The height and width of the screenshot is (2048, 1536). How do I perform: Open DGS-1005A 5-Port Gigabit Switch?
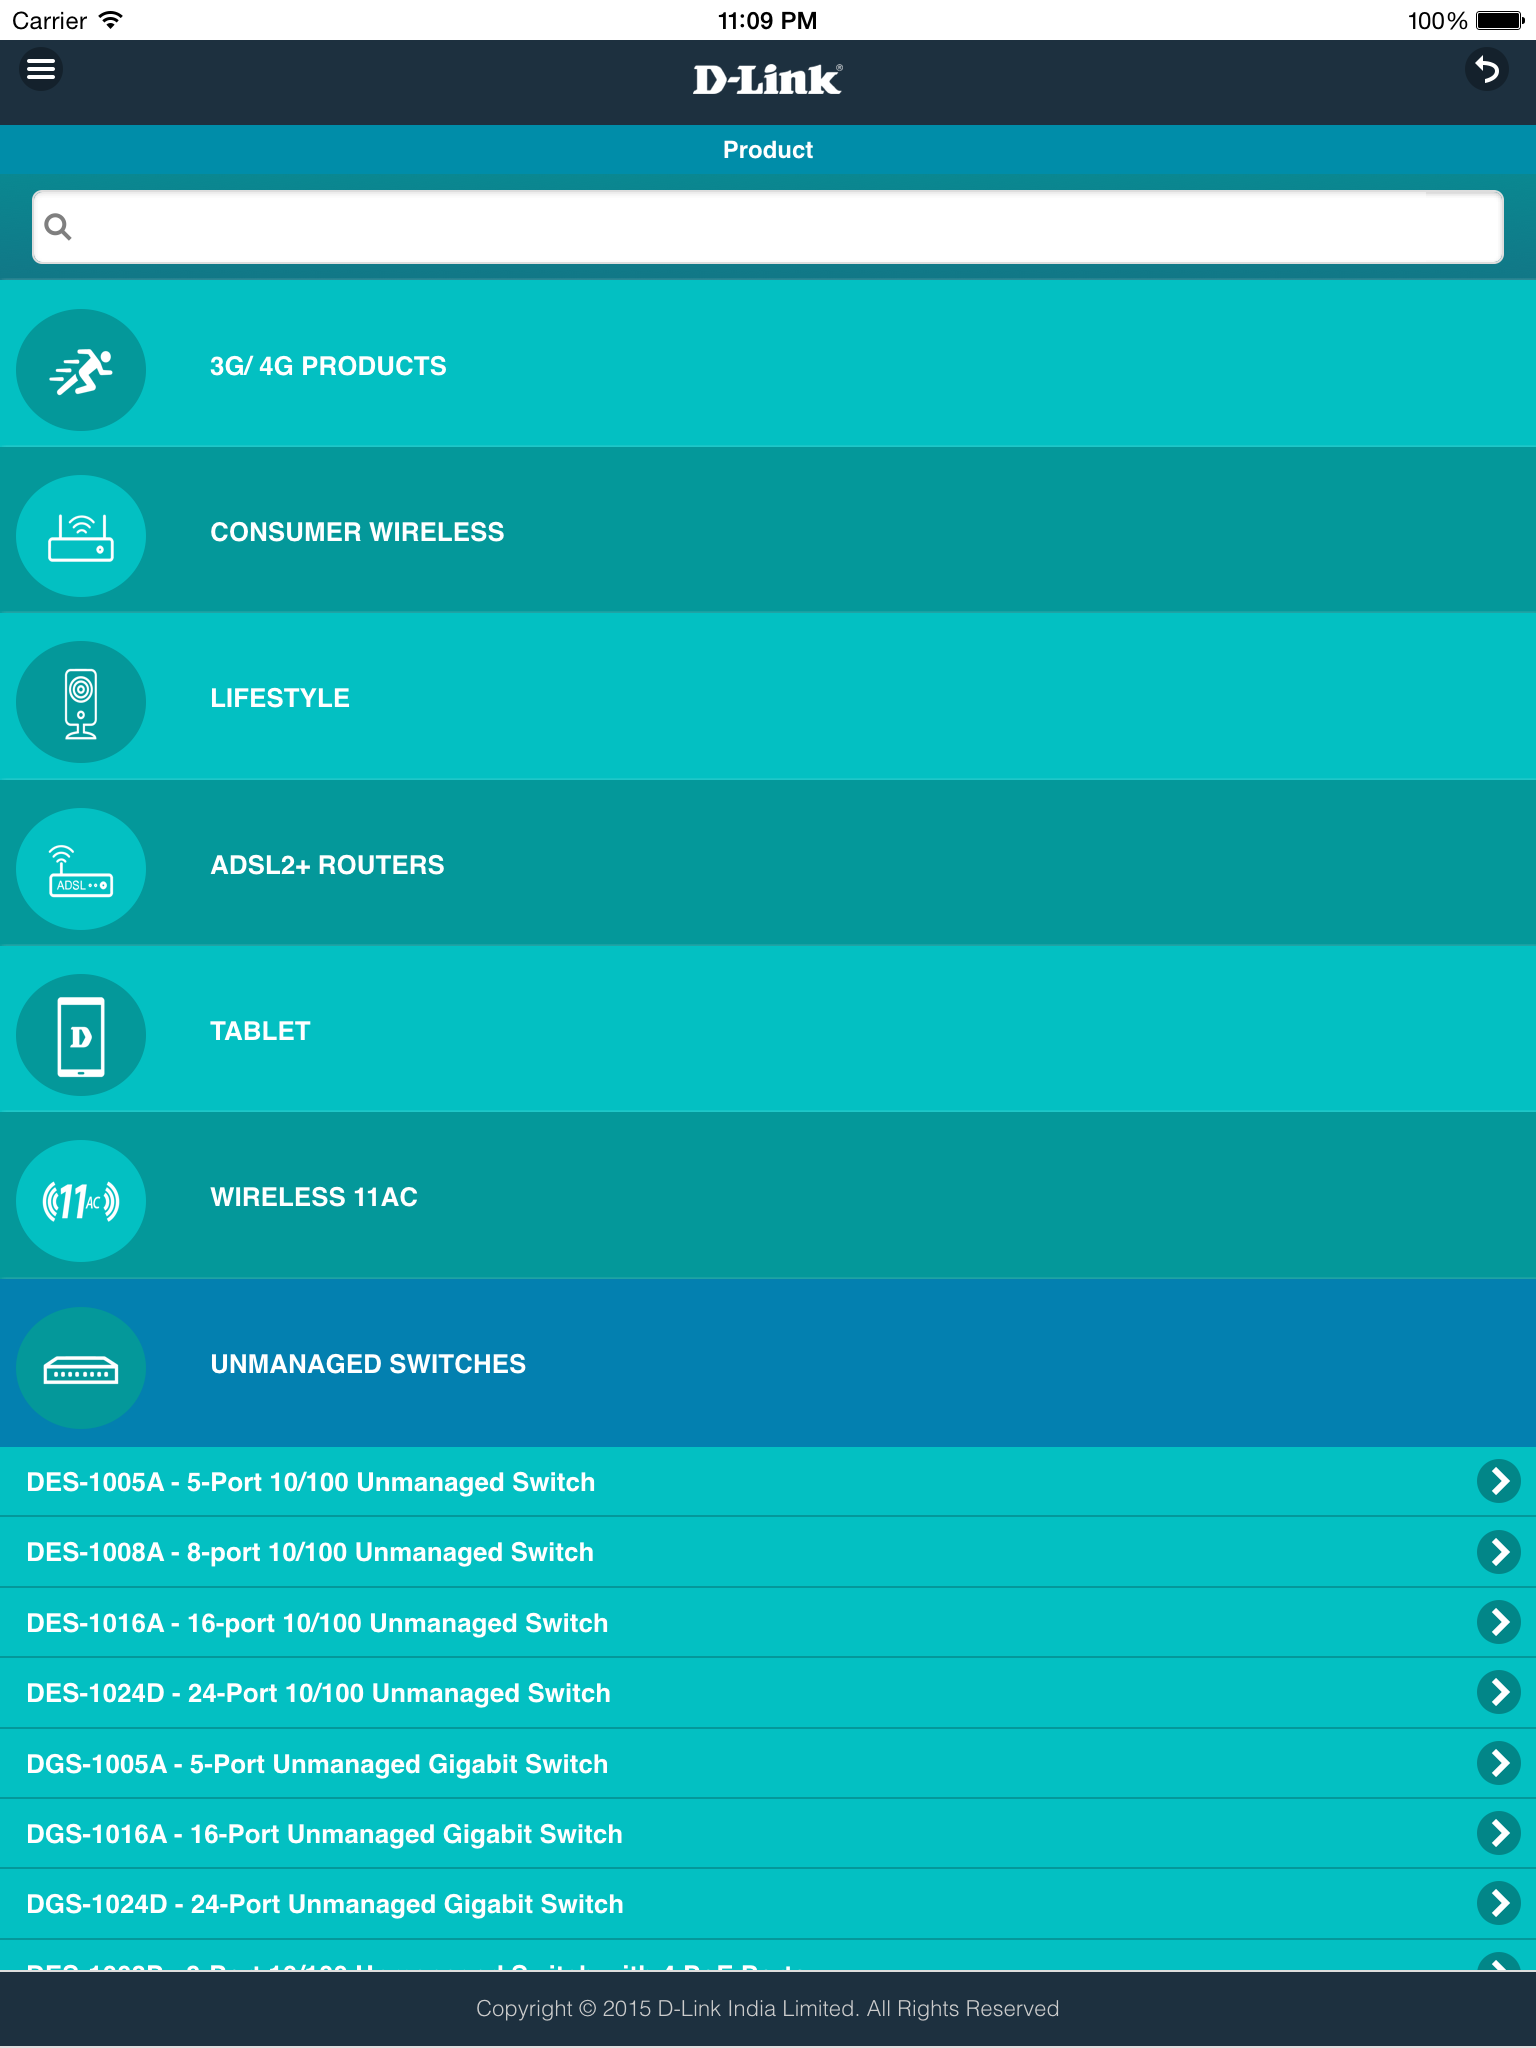(768, 1763)
